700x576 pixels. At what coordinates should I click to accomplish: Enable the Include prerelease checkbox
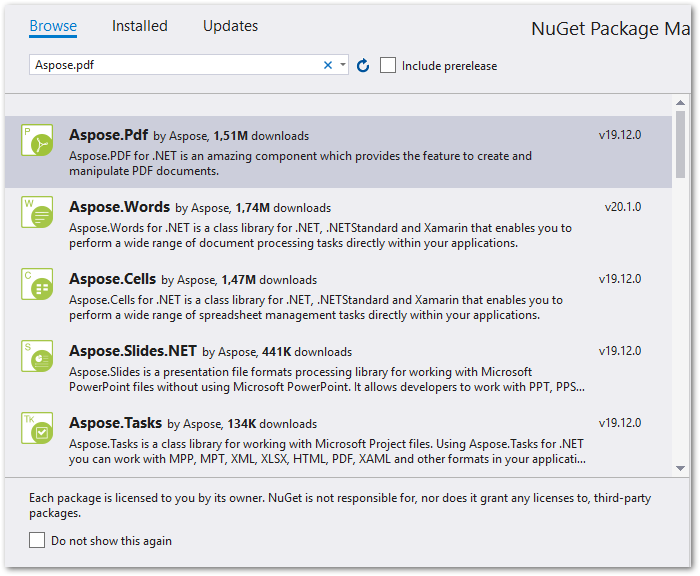[388, 65]
